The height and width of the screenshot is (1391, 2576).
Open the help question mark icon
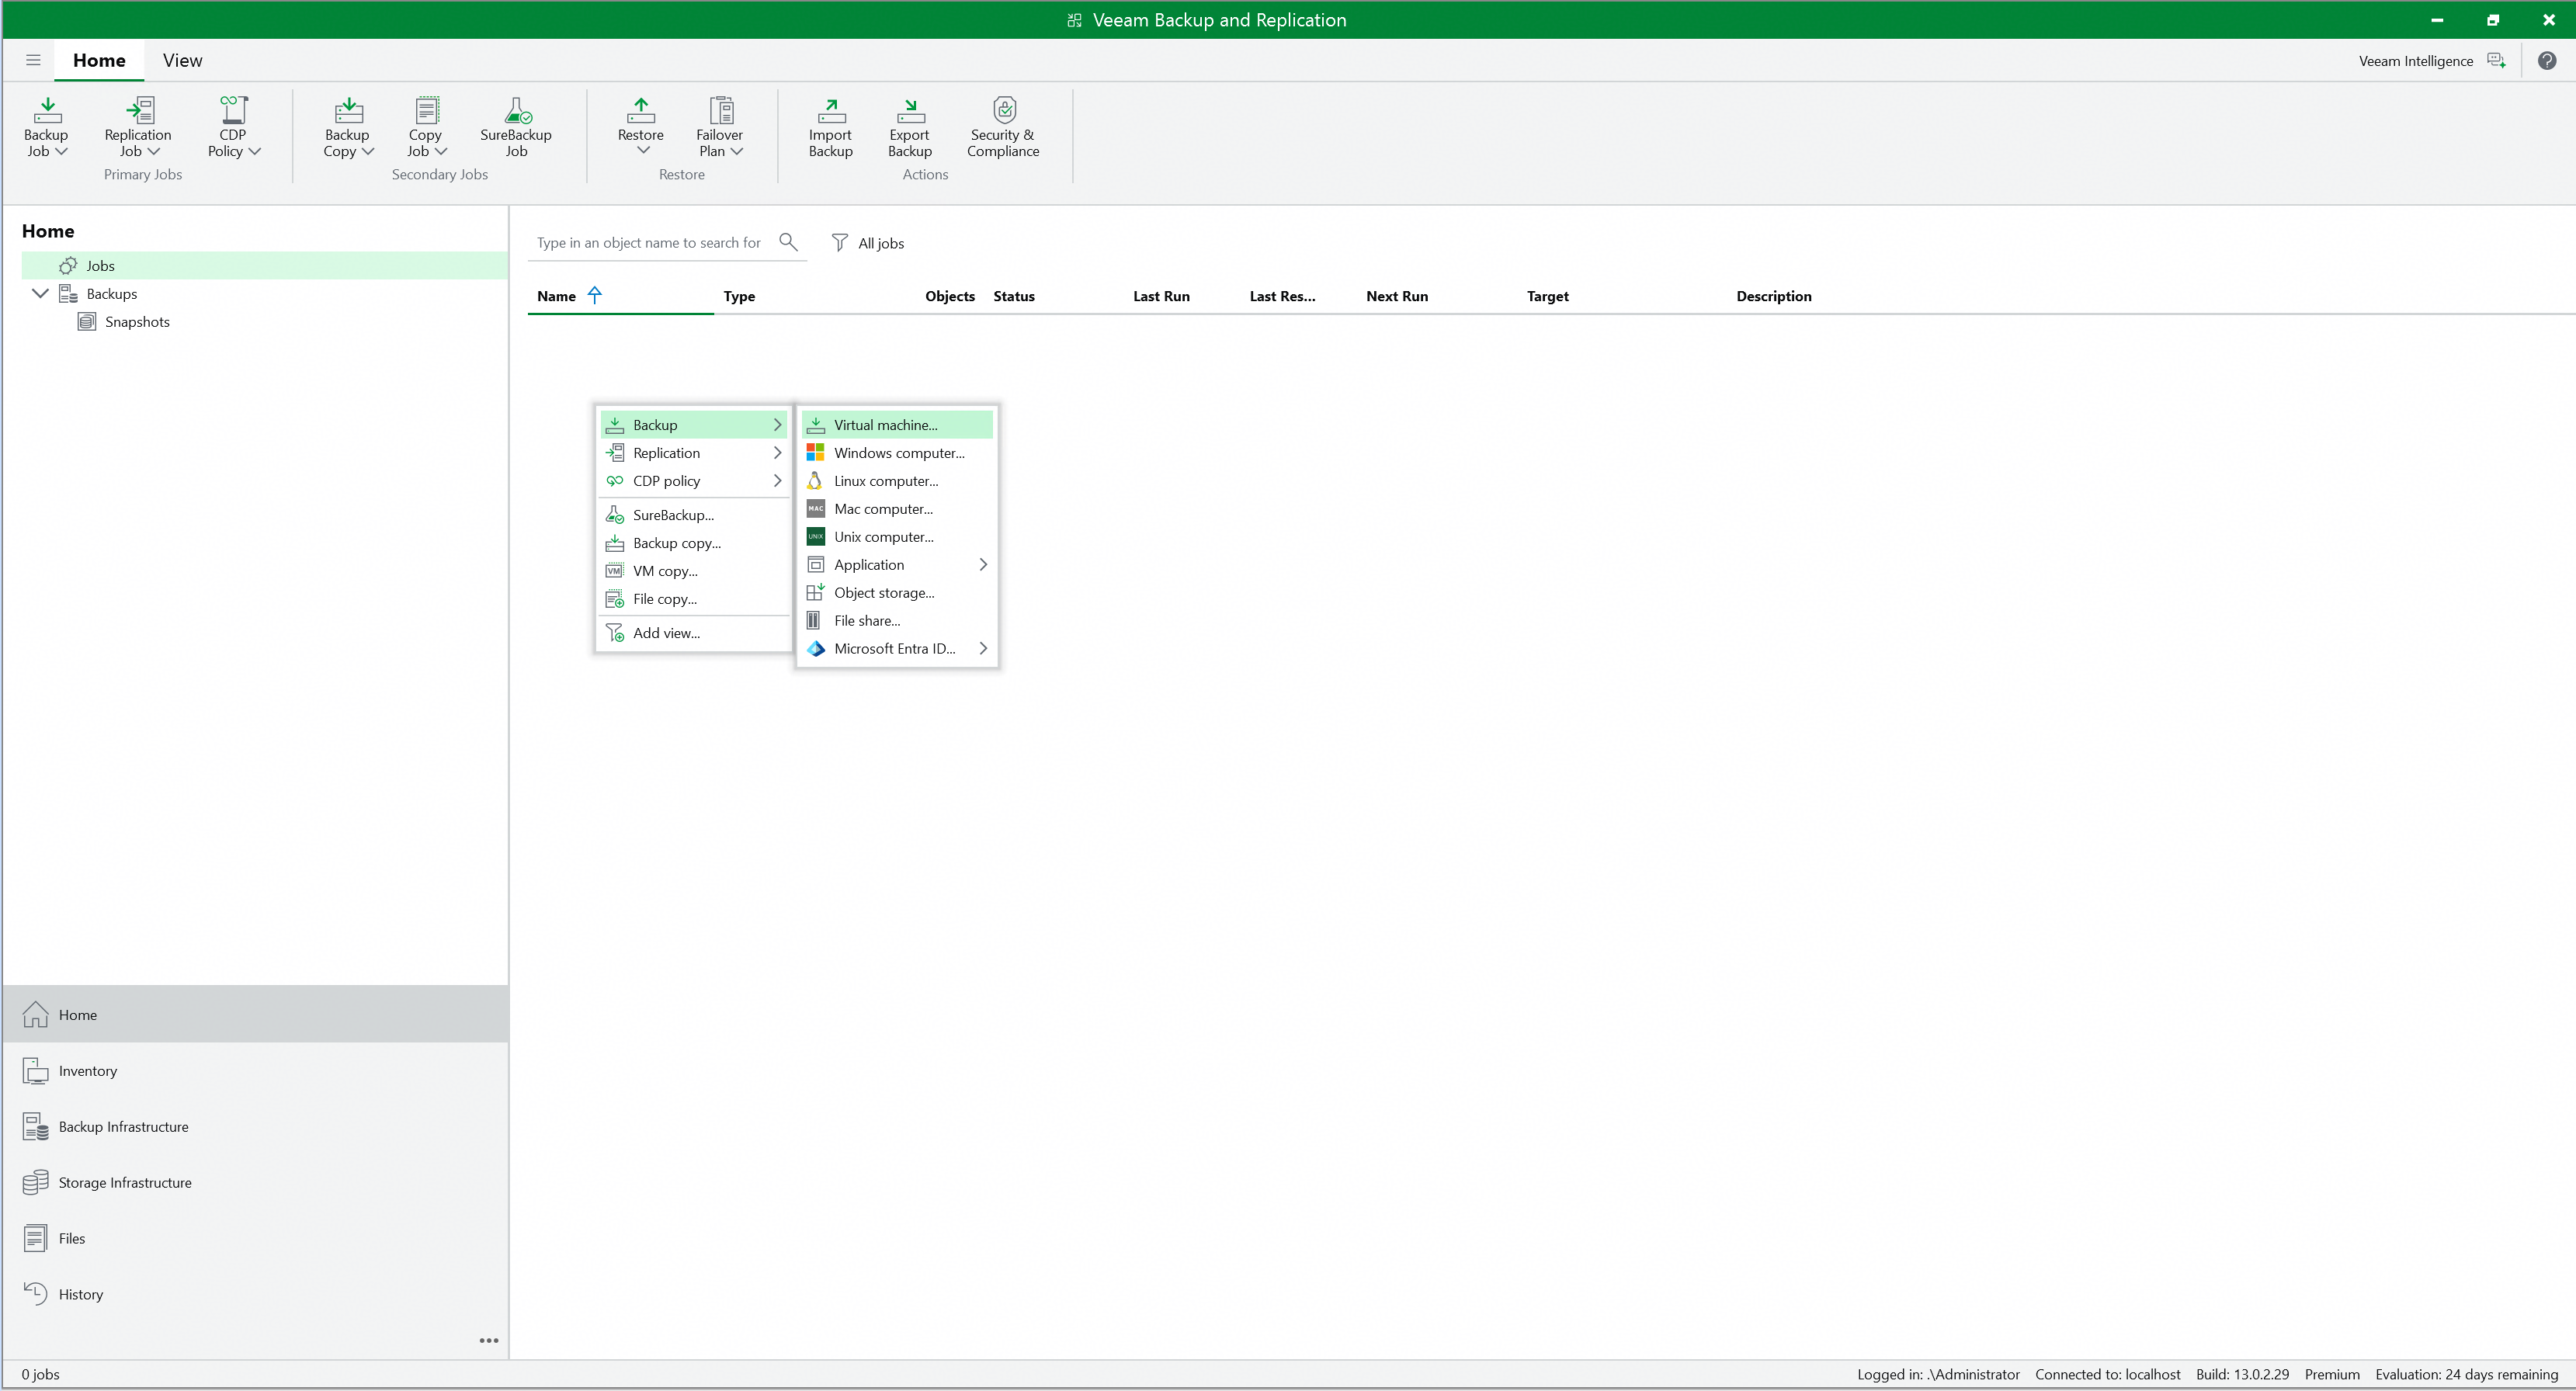tap(2547, 61)
